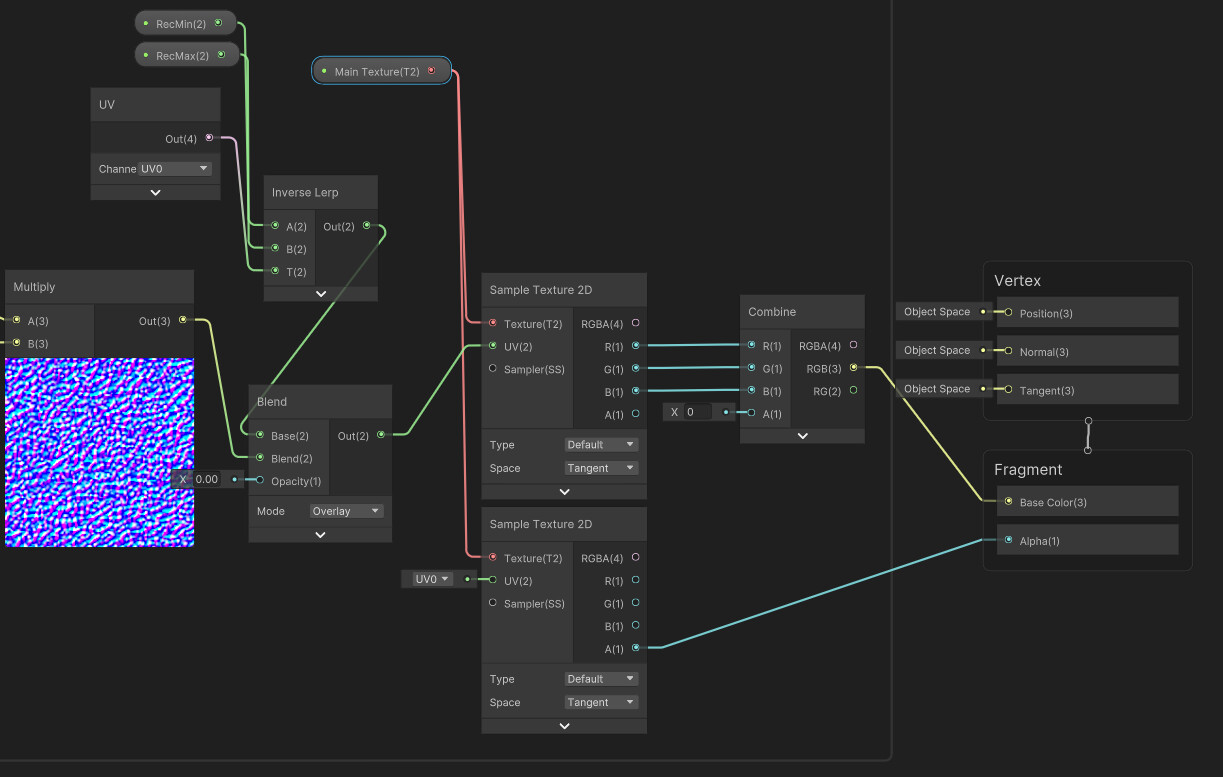Viewport: 1223px width, 777px height.
Task: Open the Space dropdown showing Tangent on Sample Texture 2D
Action: pos(601,467)
